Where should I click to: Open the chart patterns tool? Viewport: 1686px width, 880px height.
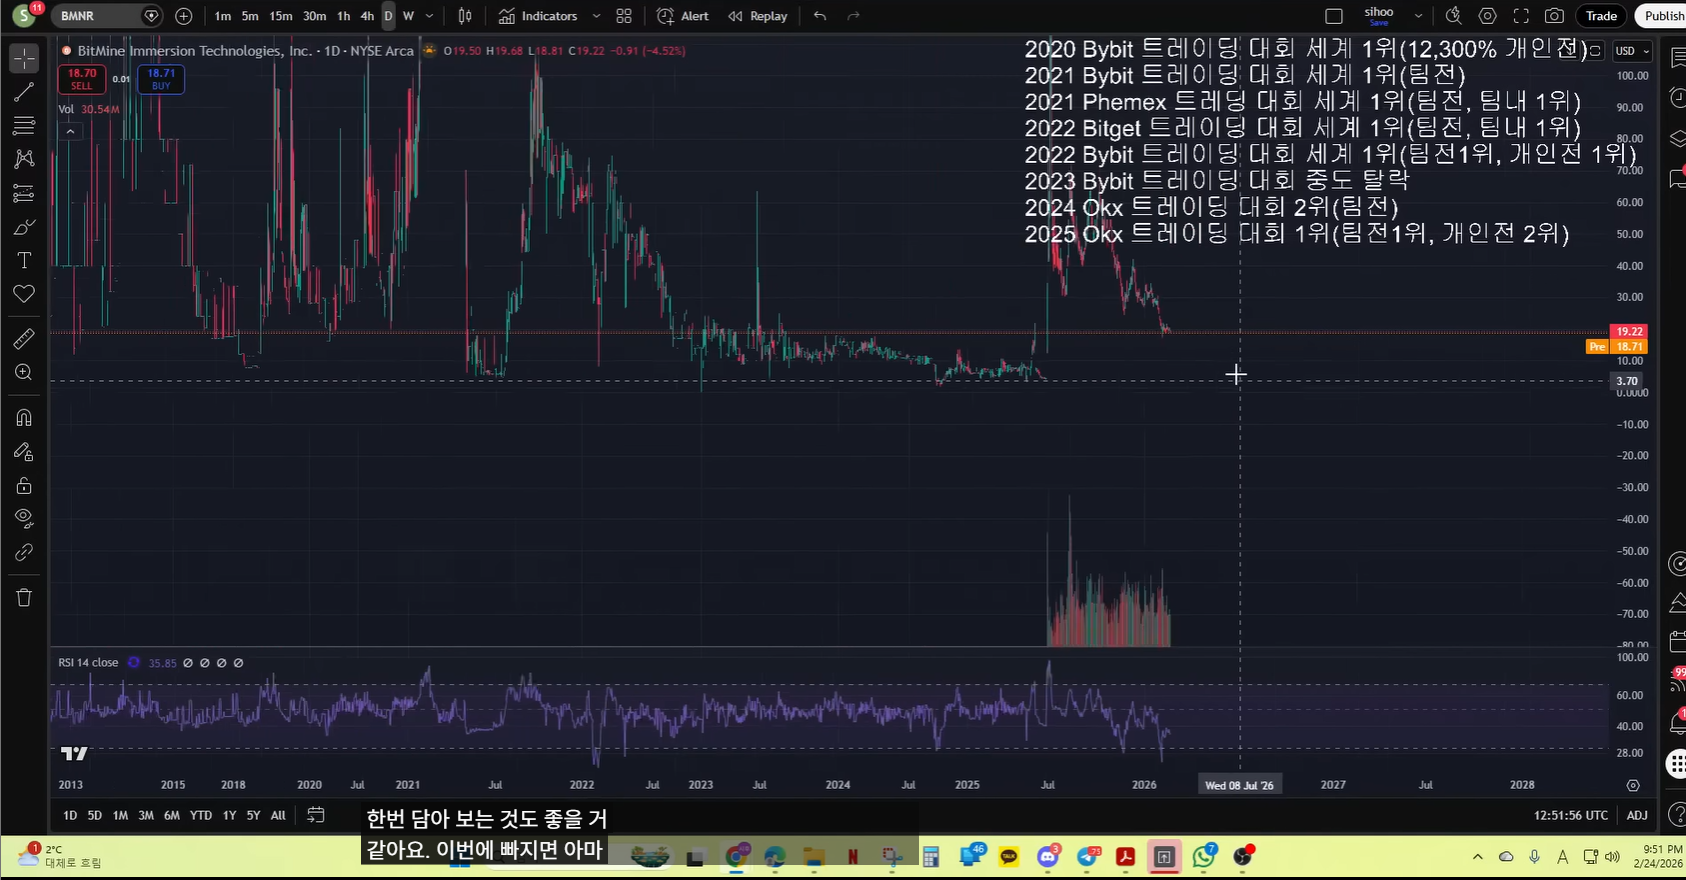(24, 159)
